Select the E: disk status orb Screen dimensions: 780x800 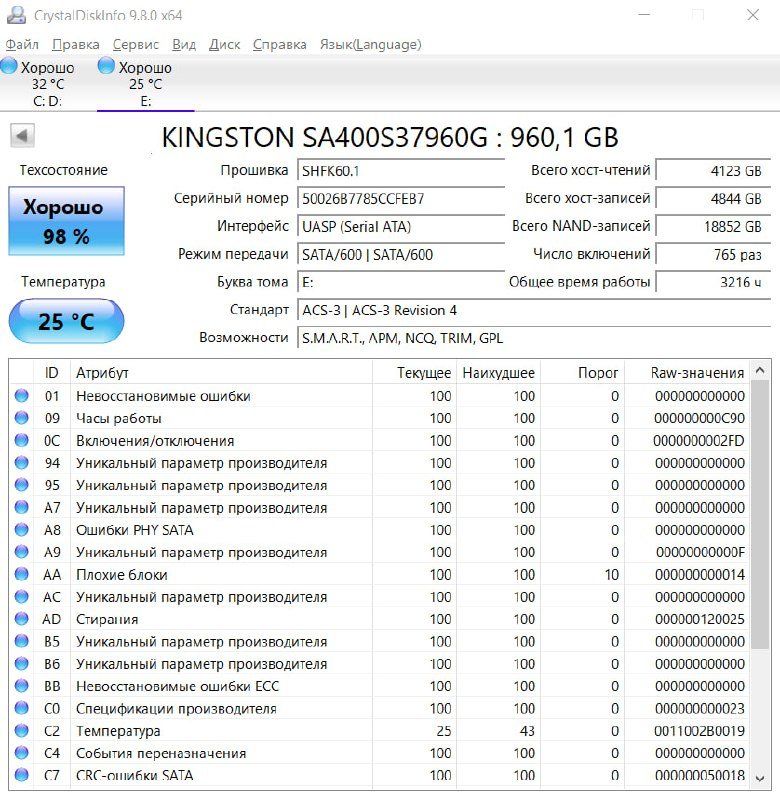tap(107, 67)
